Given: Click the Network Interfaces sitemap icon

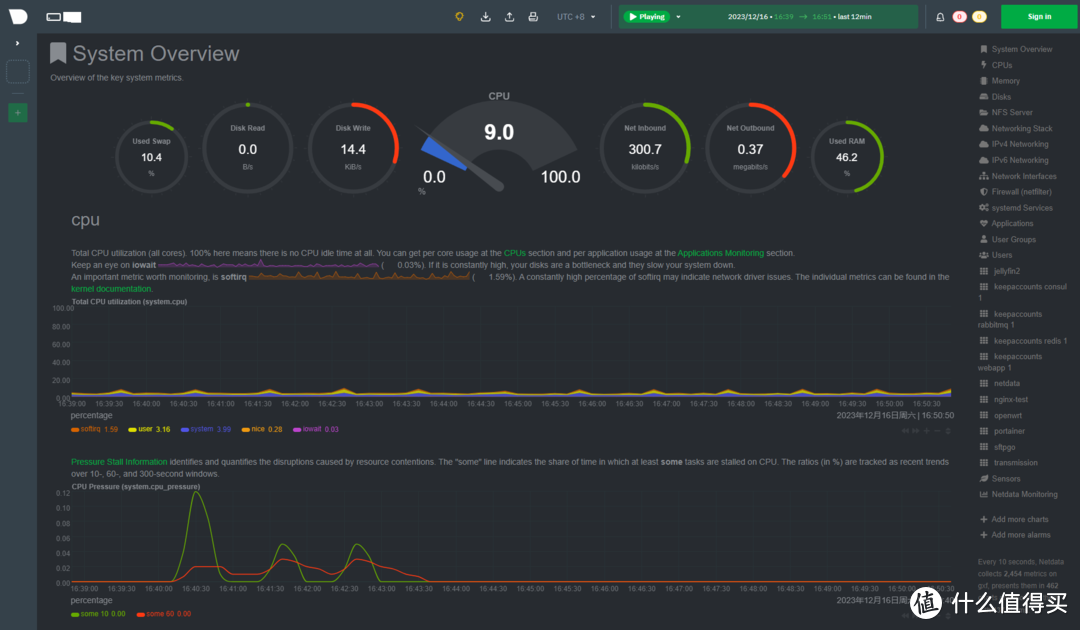Looking at the screenshot, I should pyautogui.click(x=984, y=176).
